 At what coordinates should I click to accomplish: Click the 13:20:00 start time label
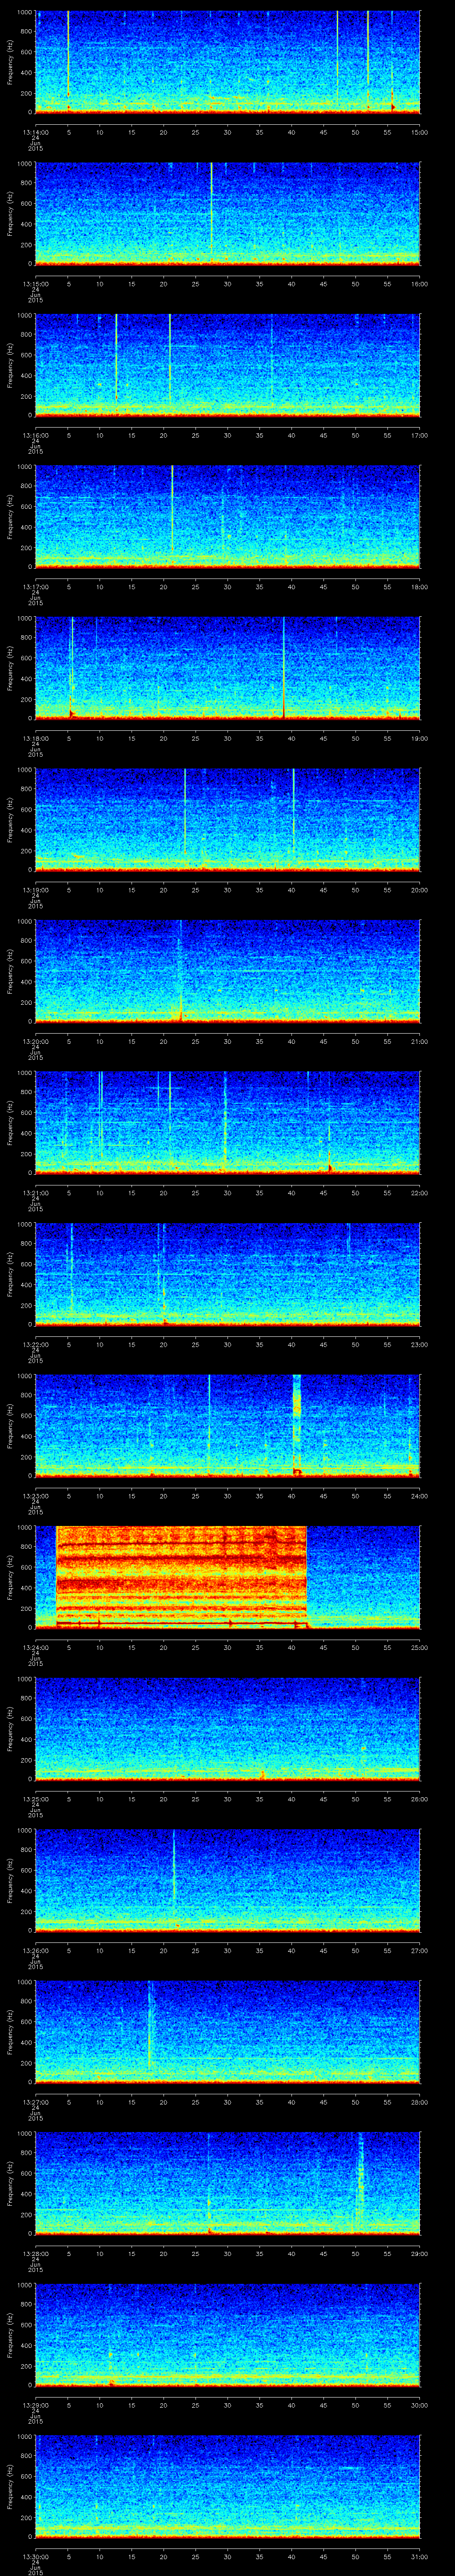point(35,1041)
